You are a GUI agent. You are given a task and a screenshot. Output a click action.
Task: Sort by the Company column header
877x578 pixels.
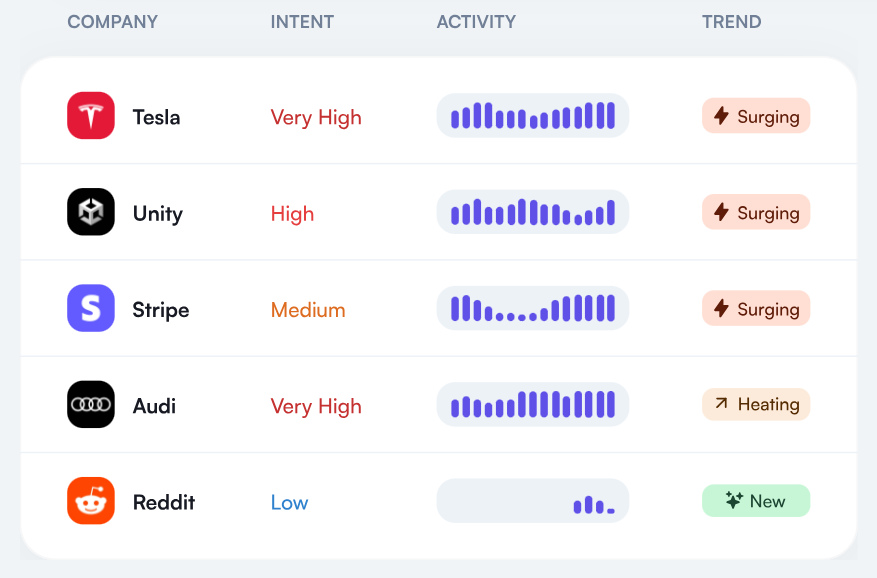(x=112, y=22)
